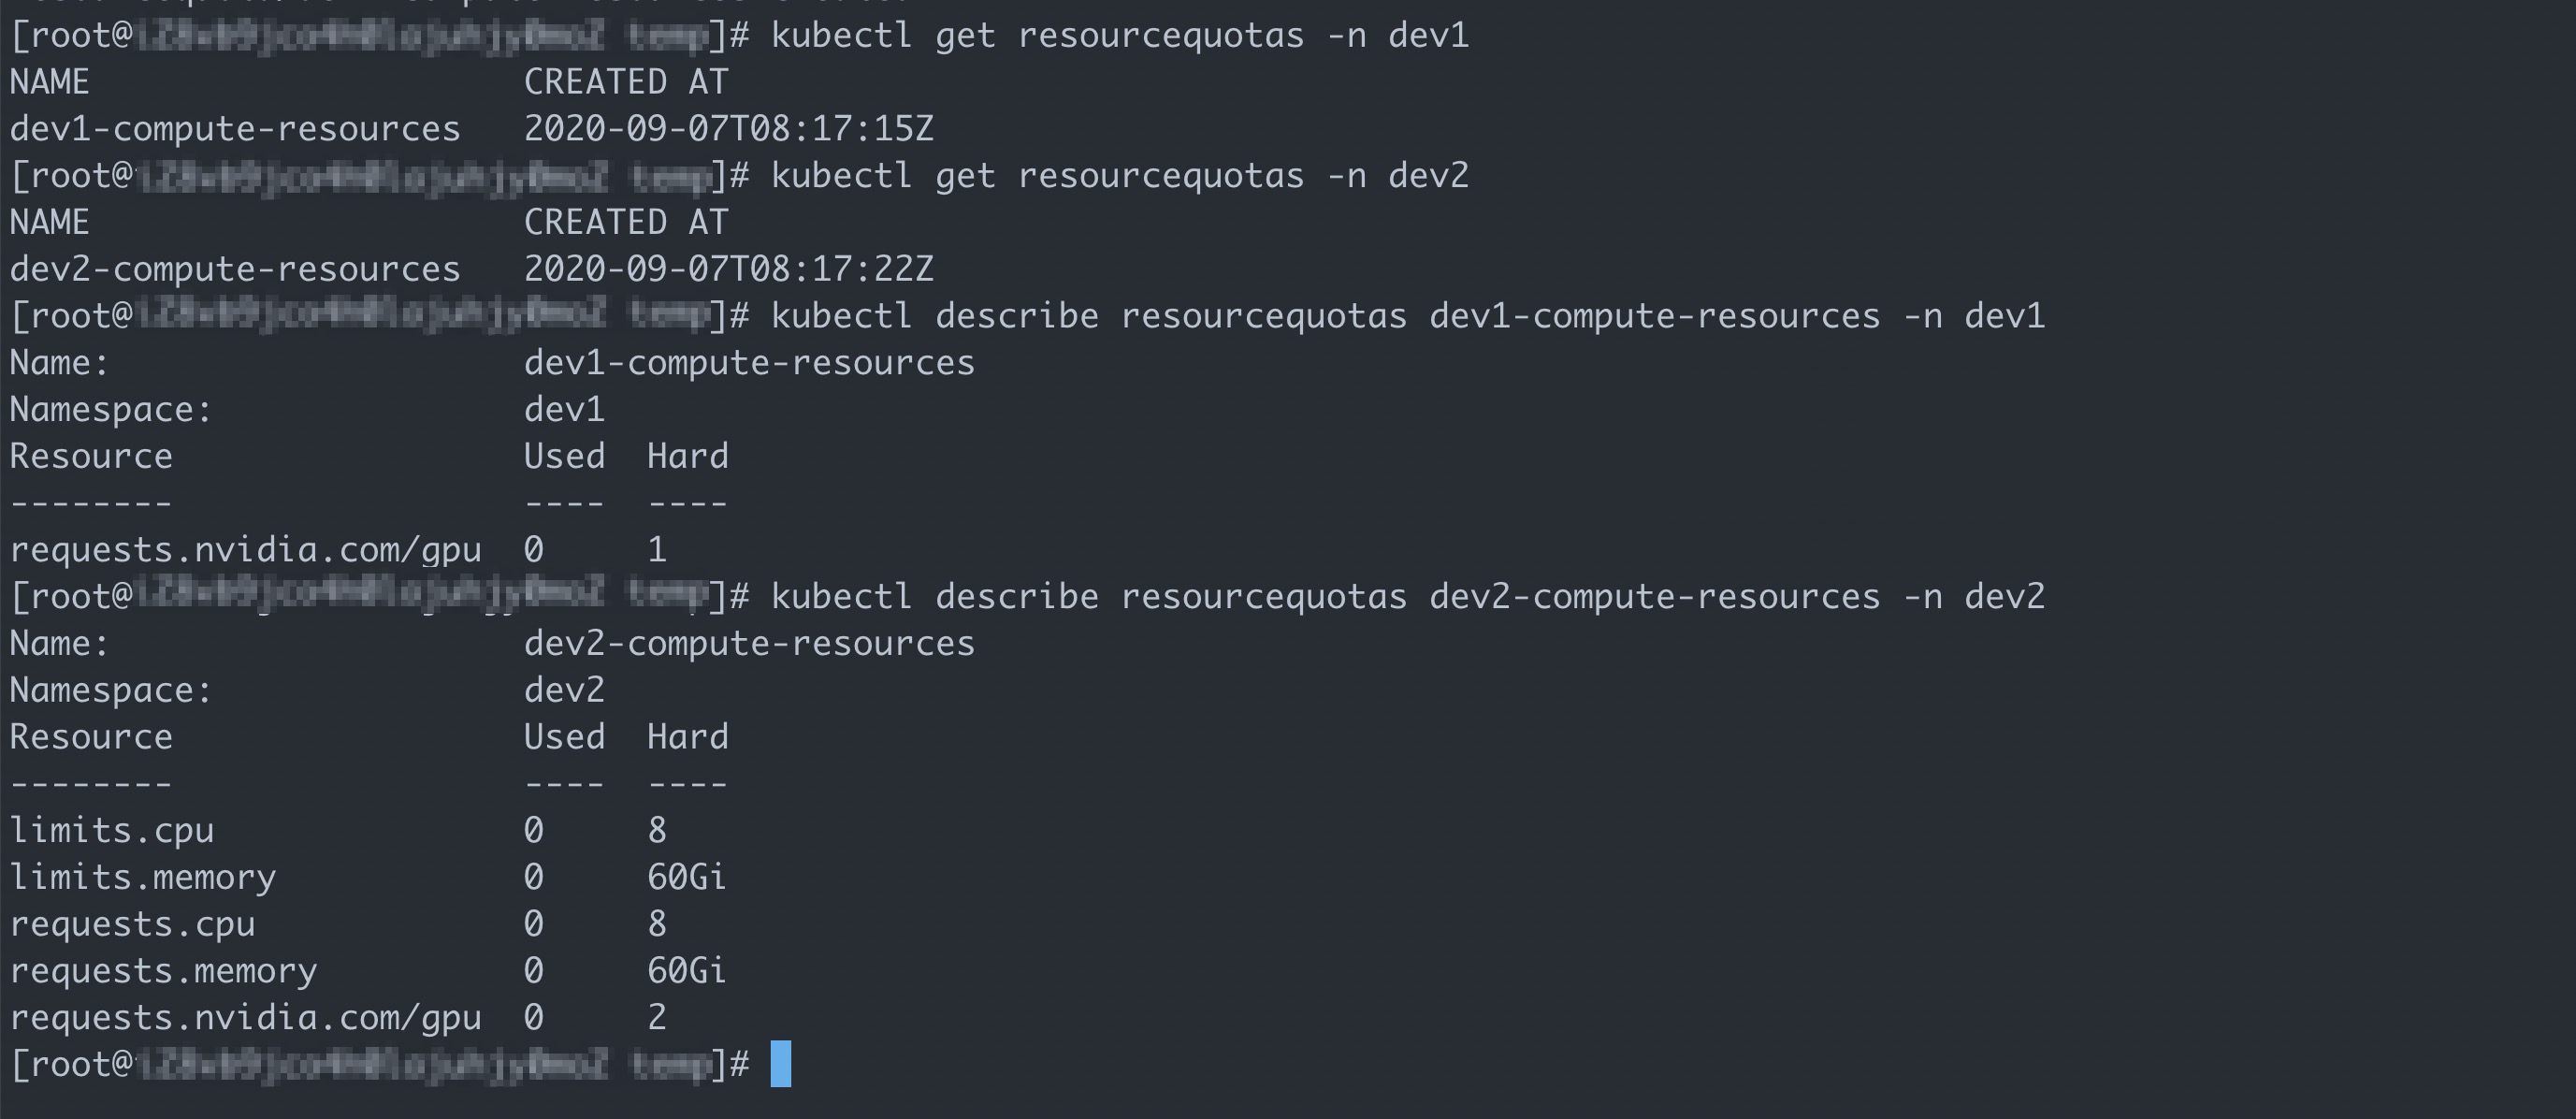Image resolution: width=2576 pixels, height=1119 pixels.
Task: Click the requests.memory resource label
Action: tap(163, 971)
